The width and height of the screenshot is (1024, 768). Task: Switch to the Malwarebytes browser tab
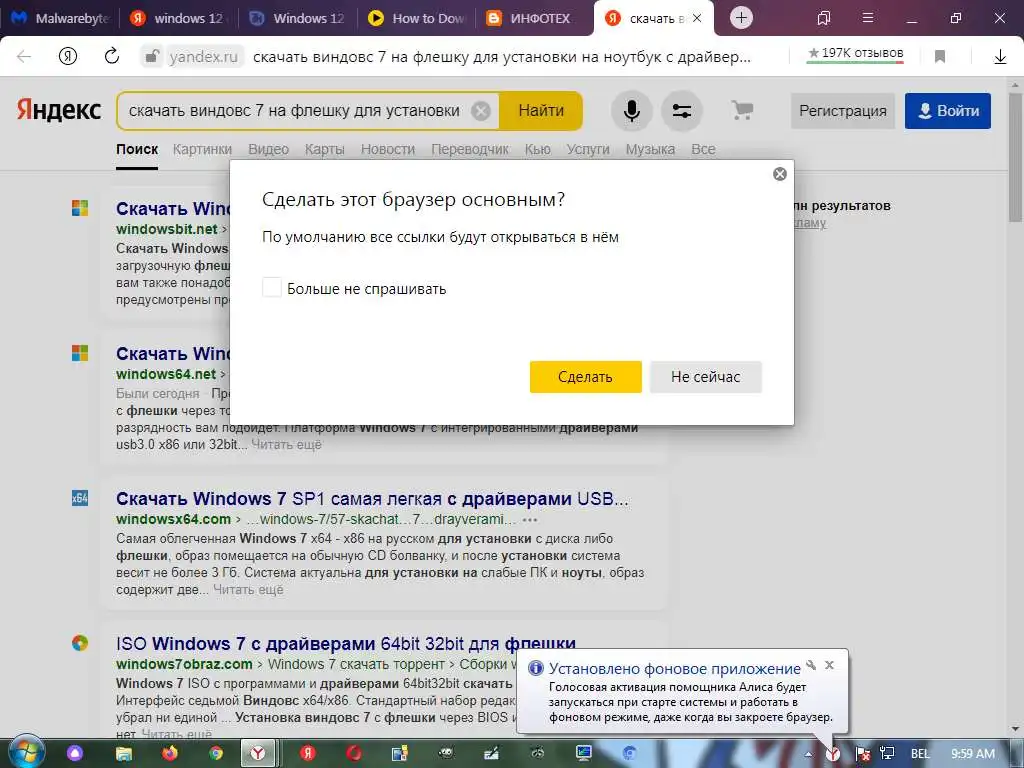tap(60, 18)
